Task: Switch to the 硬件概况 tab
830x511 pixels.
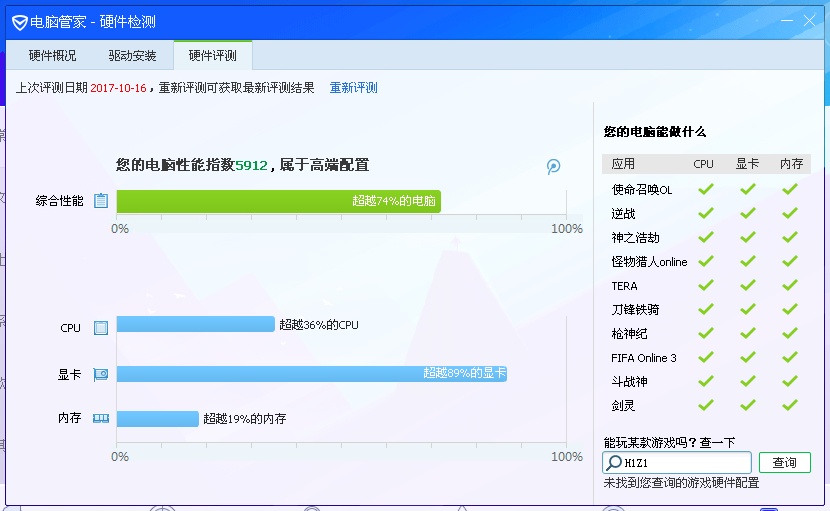Action: click(52, 56)
